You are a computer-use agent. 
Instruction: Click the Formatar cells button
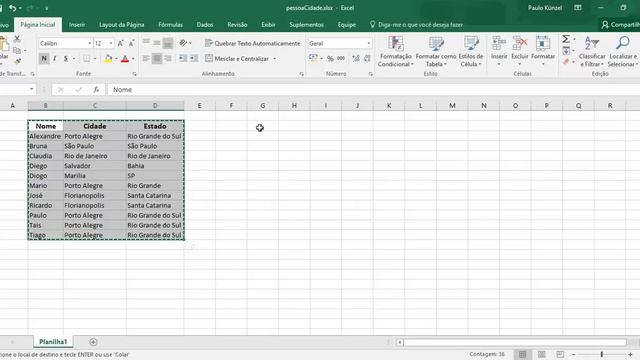pyautogui.click(x=543, y=51)
